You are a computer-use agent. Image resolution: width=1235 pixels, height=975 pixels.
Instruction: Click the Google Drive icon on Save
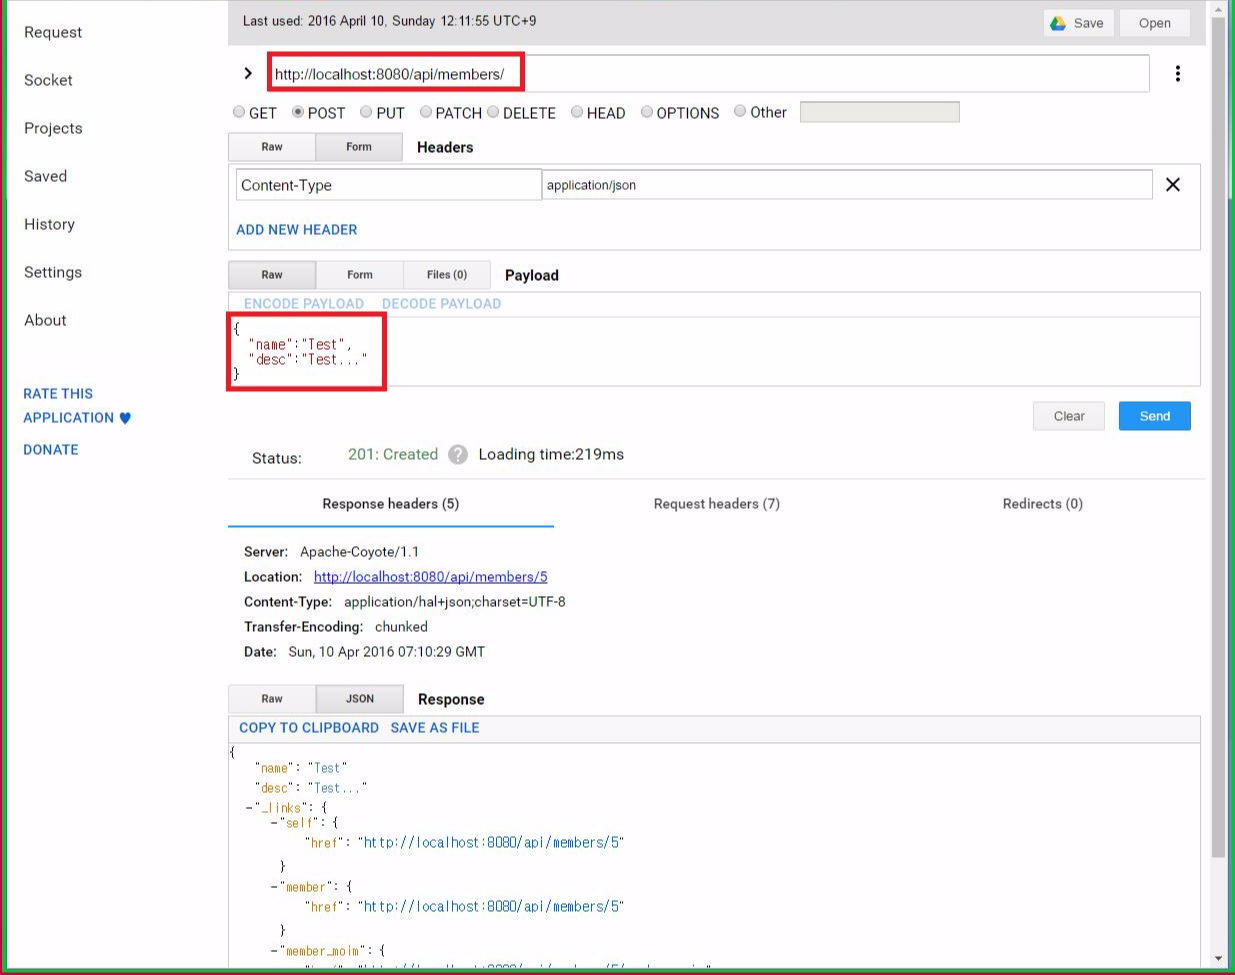1058,23
